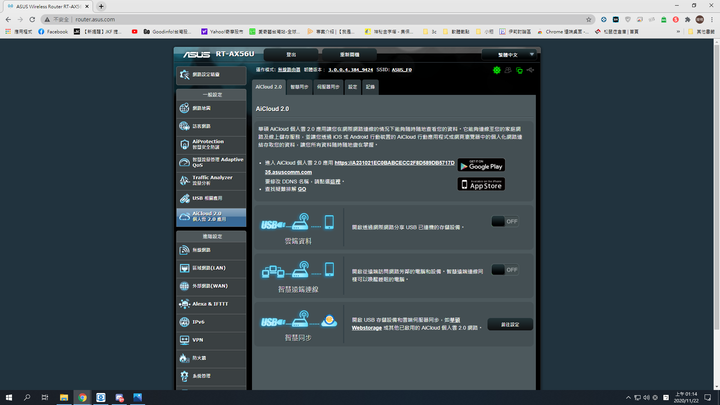Reload the page in Chrome

32,19
